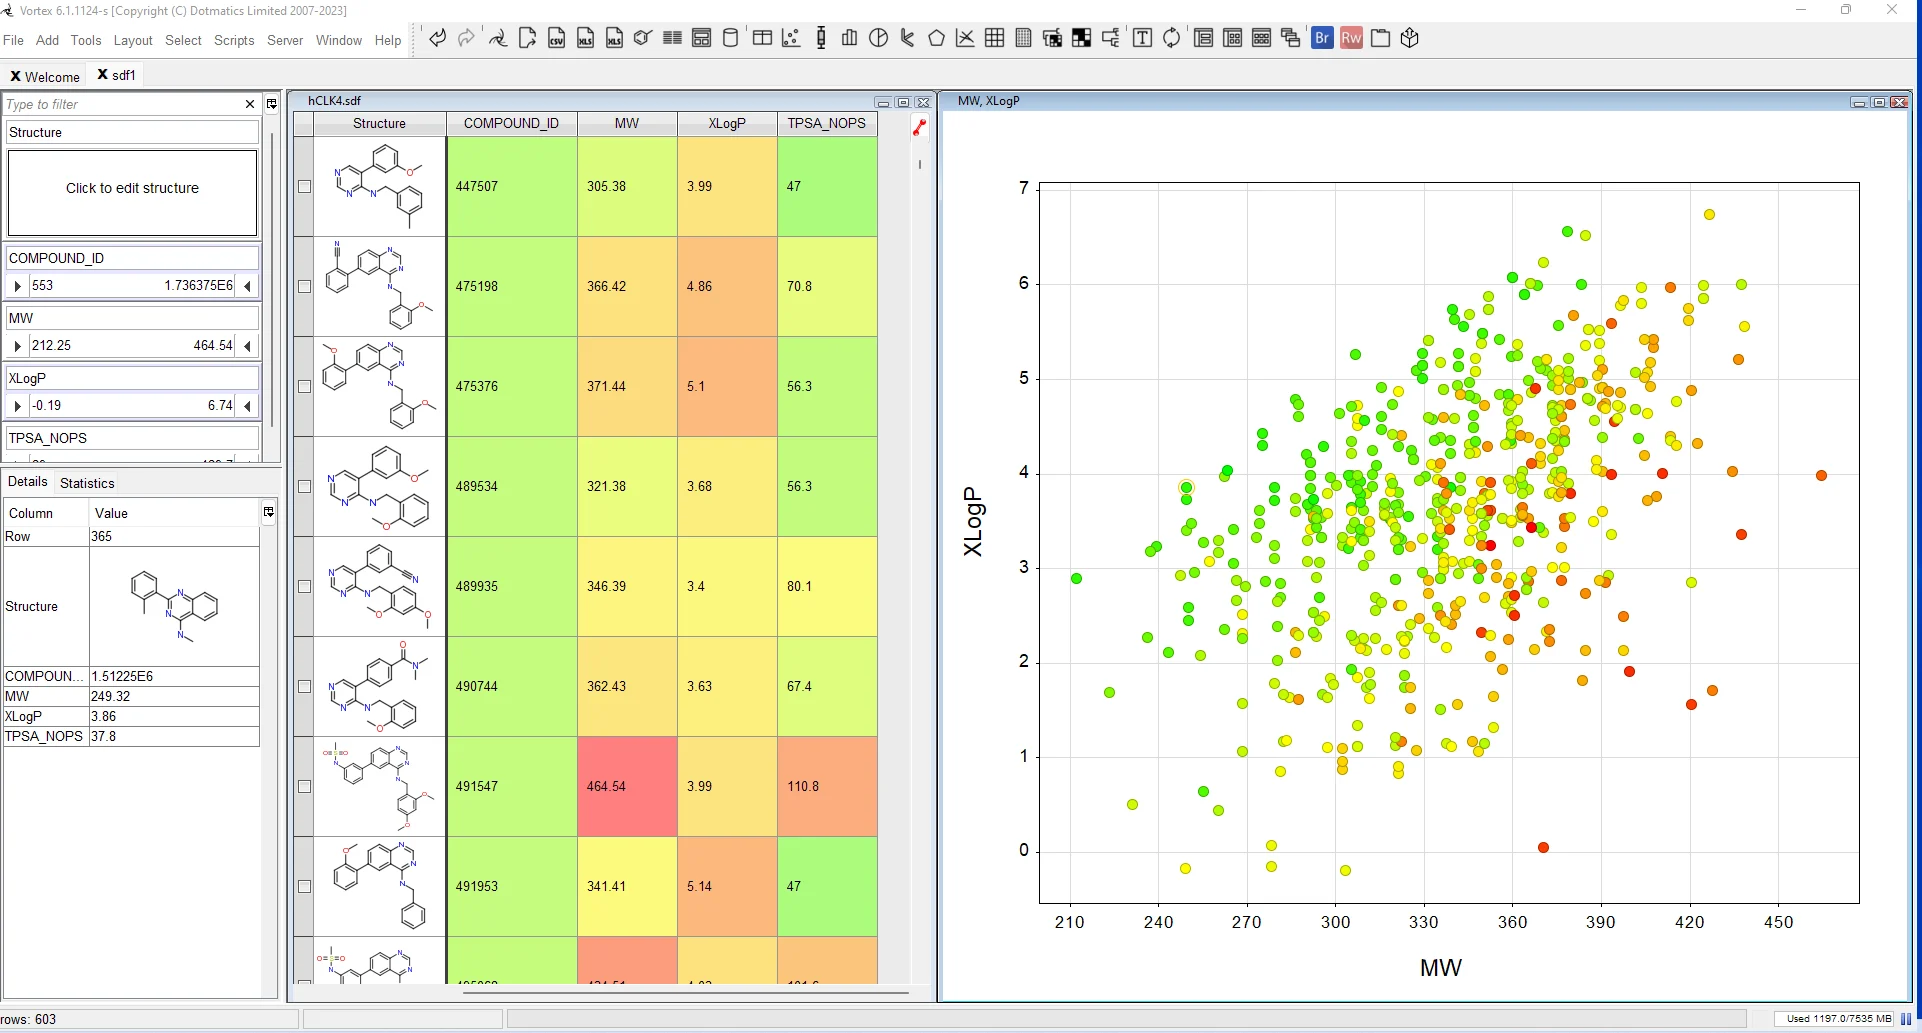Open the Details panel options dropdown
Image resolution: width=1922 pixels, height=1033 pixels.
click(267, 512)
